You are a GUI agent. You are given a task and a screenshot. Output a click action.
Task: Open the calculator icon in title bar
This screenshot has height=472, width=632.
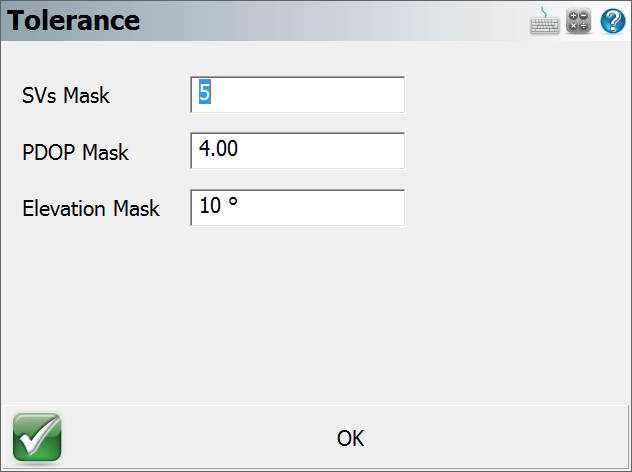578,21
